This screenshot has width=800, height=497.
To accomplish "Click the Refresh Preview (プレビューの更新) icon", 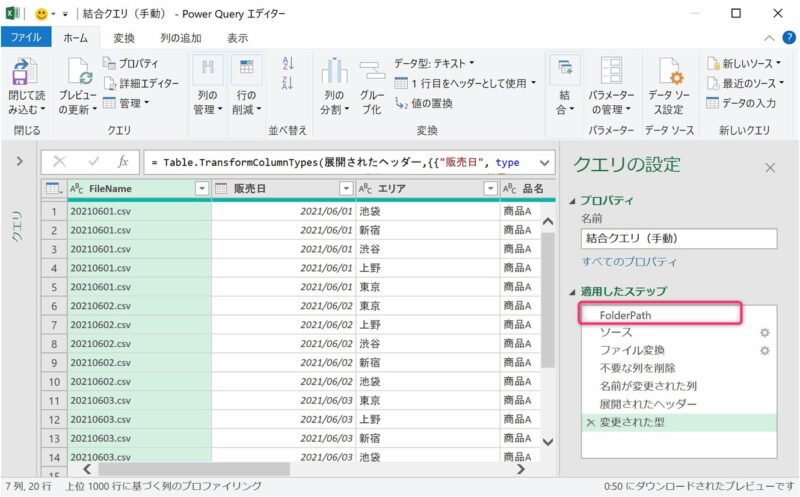I will pyautogui.click(x=80, y=71).
